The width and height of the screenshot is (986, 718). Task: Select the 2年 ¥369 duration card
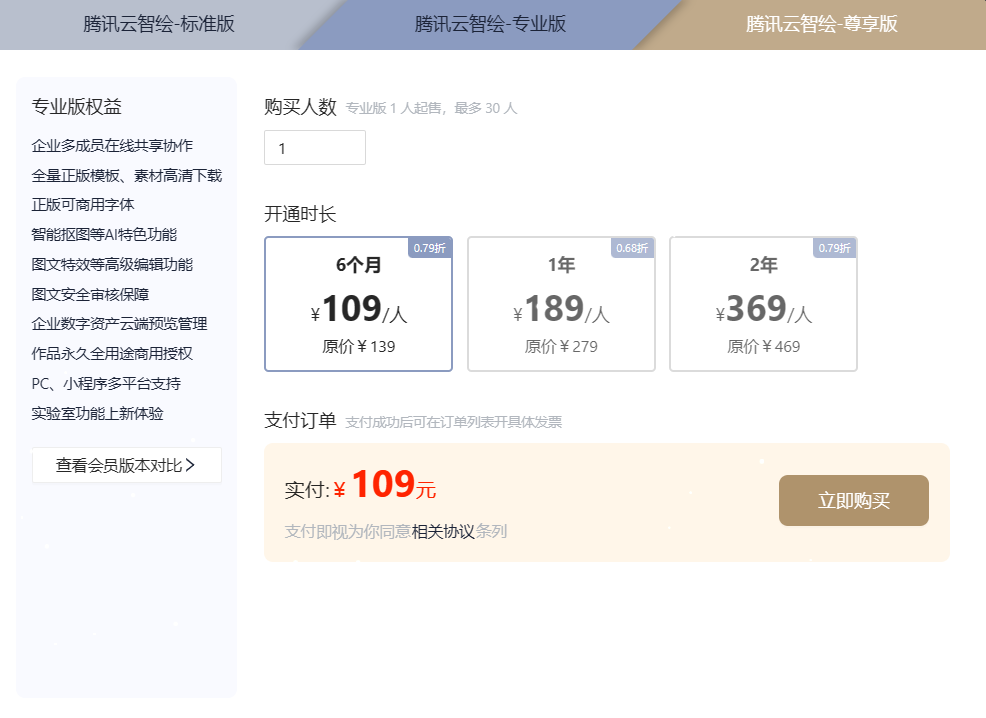click(x=763, y=304)
